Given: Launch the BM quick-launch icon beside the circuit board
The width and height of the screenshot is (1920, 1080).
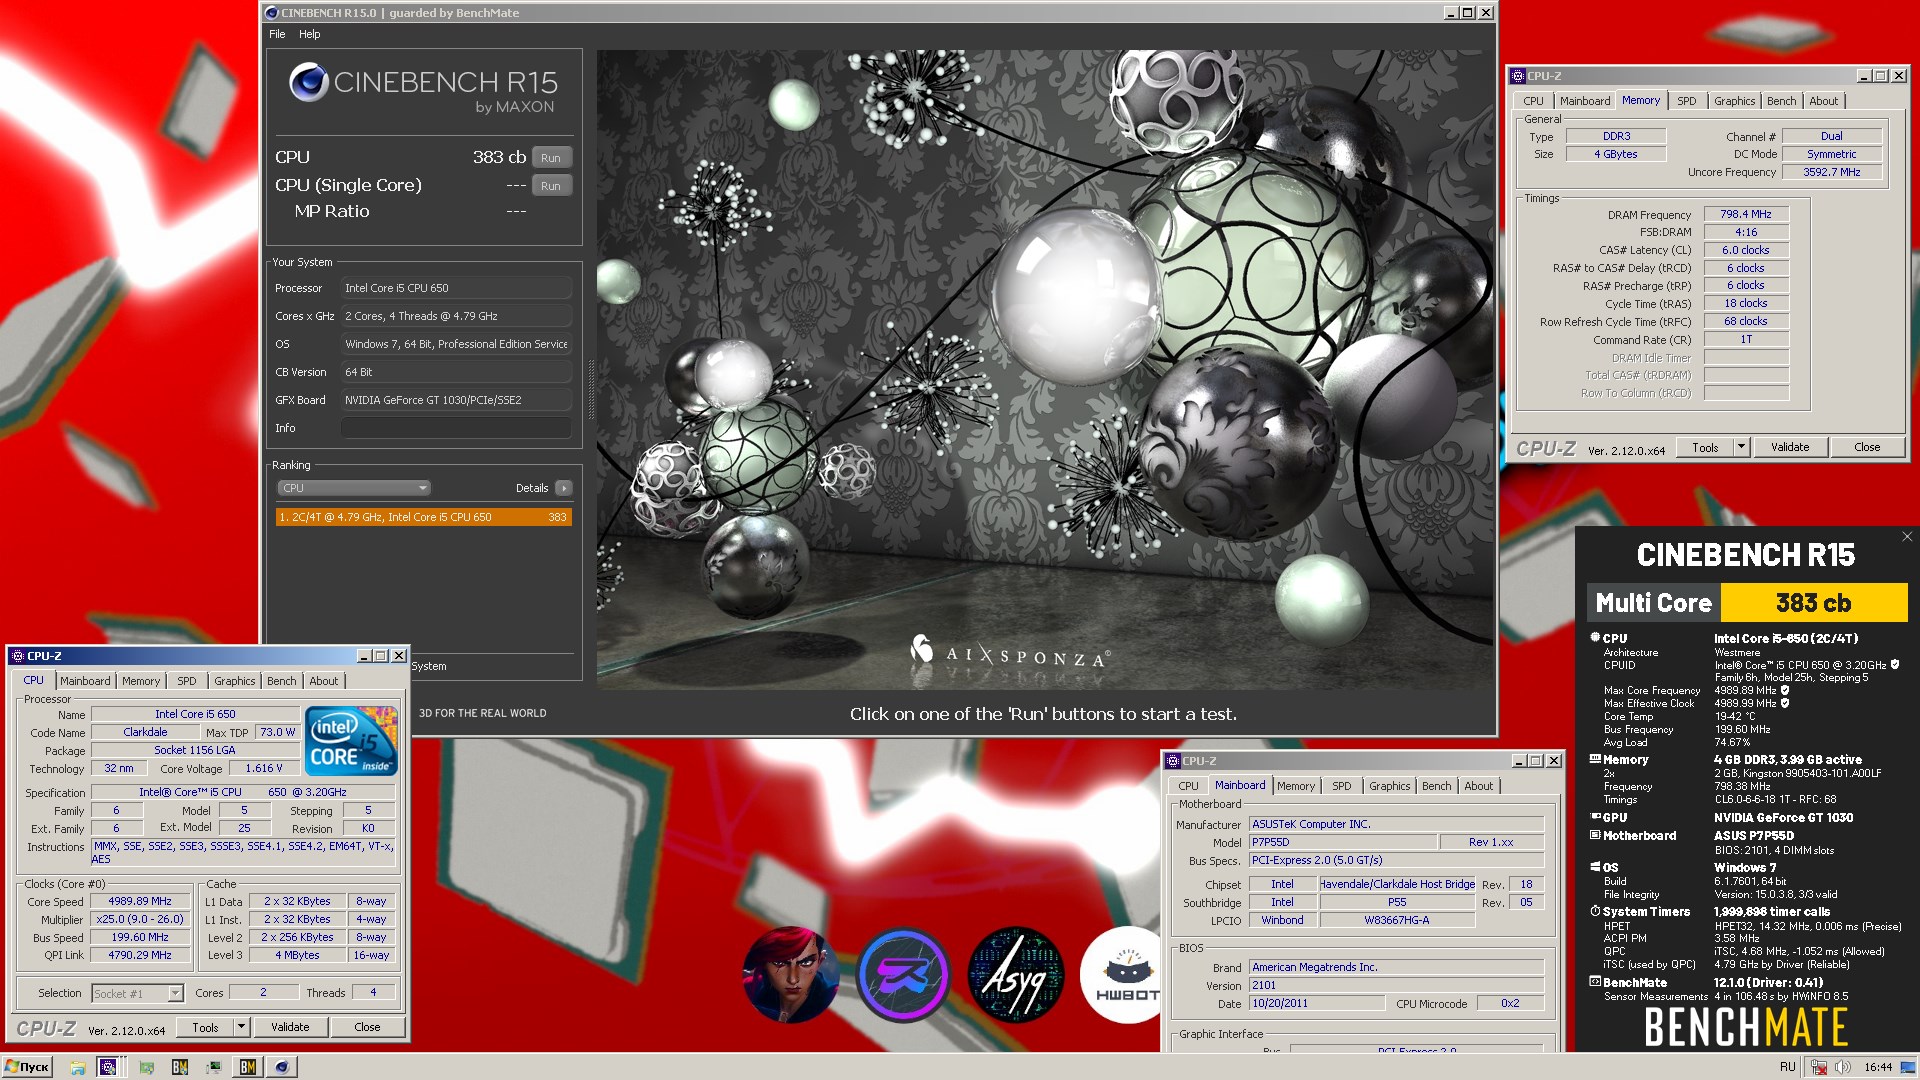Looking at the screenshot, I should [x=180, y=1067].
